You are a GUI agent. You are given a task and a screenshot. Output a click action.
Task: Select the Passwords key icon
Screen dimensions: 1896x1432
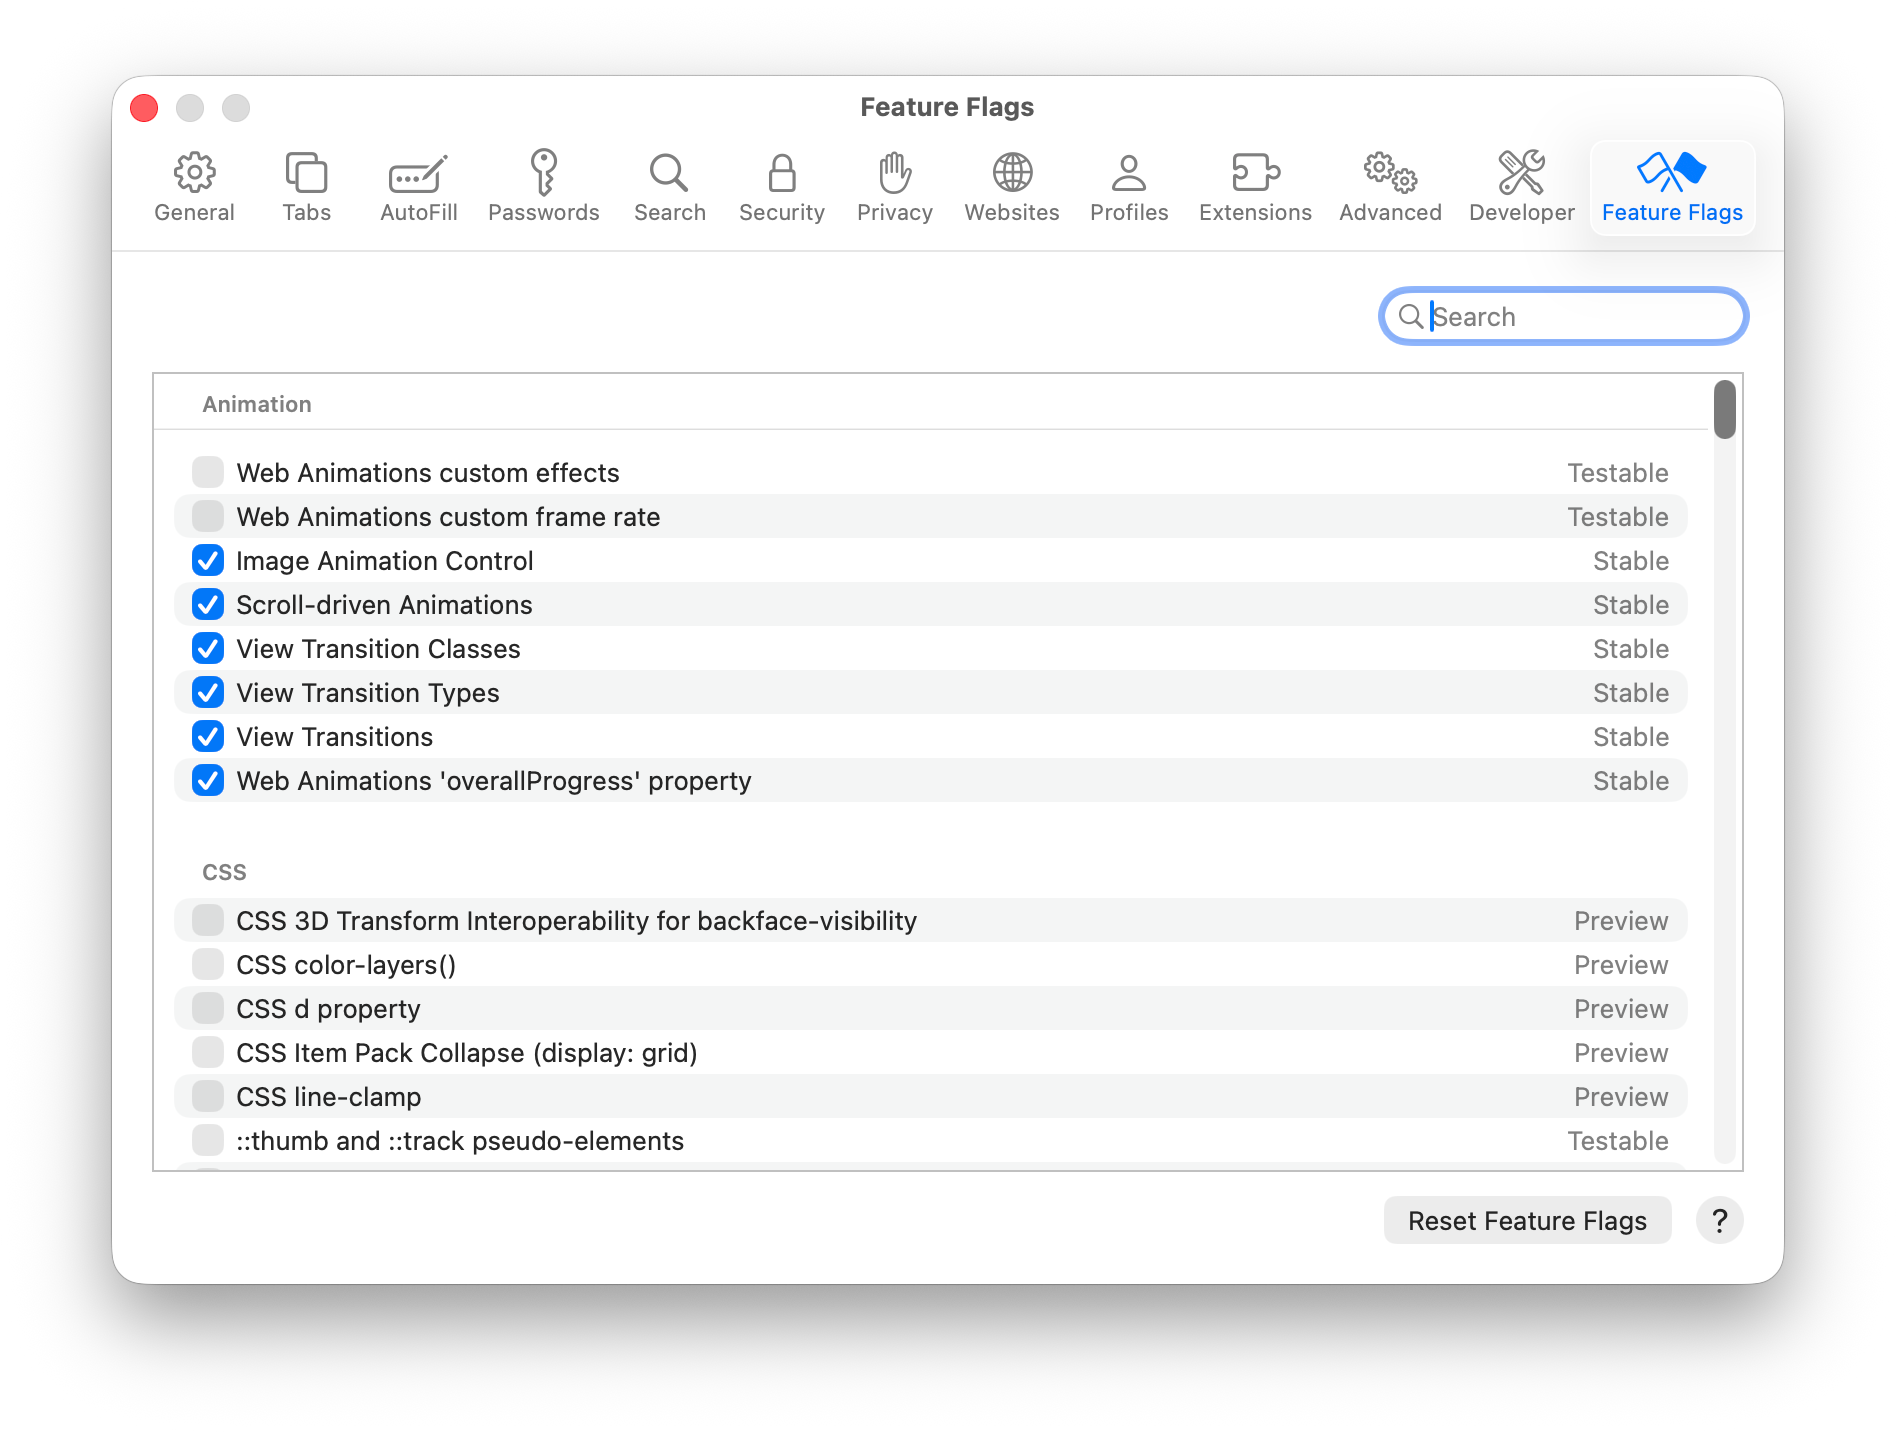pos(543,174)
